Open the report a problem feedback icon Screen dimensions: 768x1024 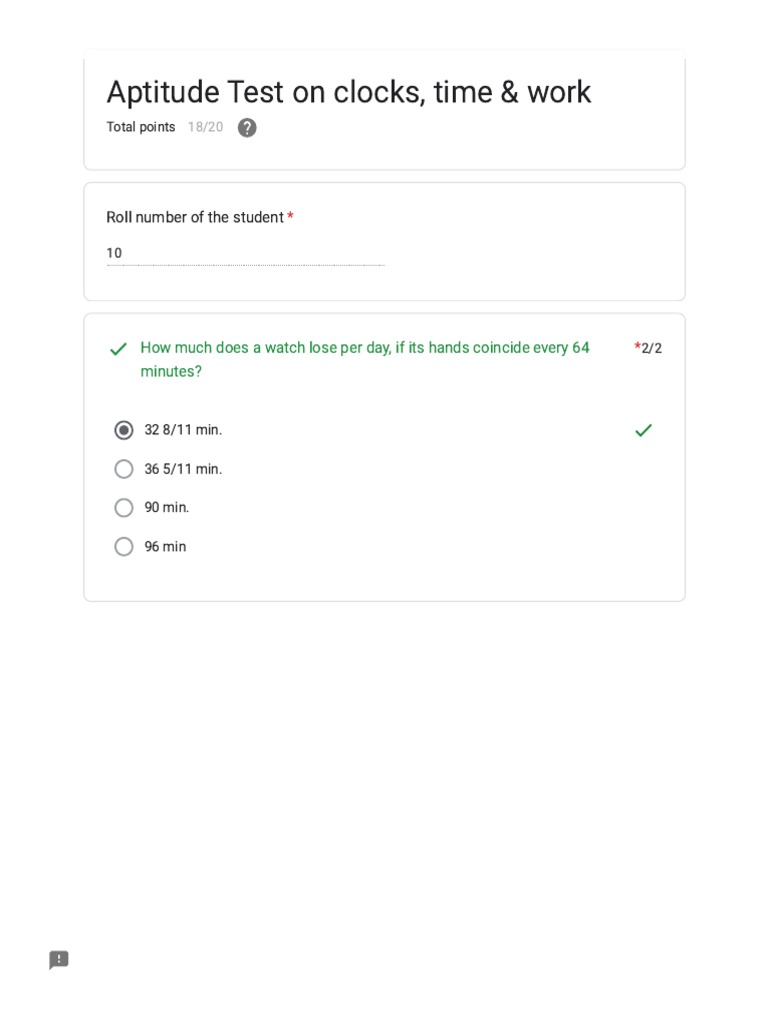click(59, 960)
